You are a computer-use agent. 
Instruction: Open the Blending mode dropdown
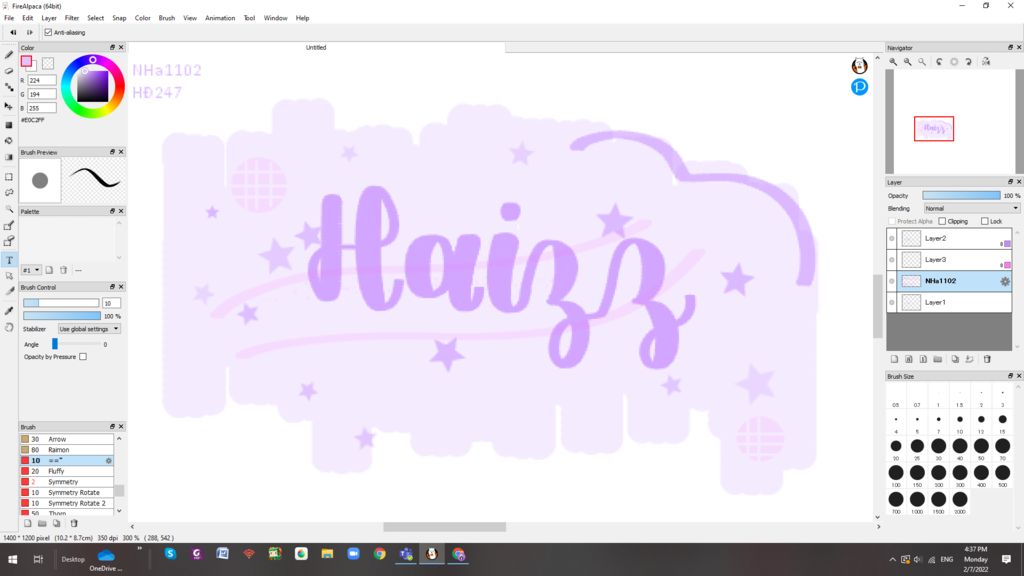pyautogui.click(x=971, y=208)
